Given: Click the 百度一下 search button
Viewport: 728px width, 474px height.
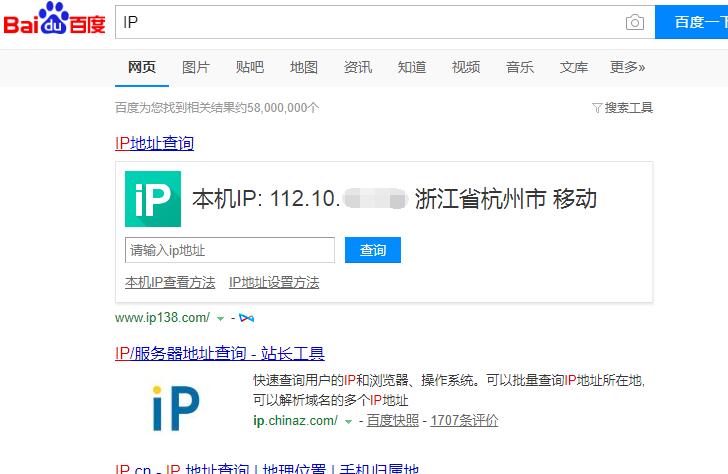Looking at the screenshot, I should [691, 22].
